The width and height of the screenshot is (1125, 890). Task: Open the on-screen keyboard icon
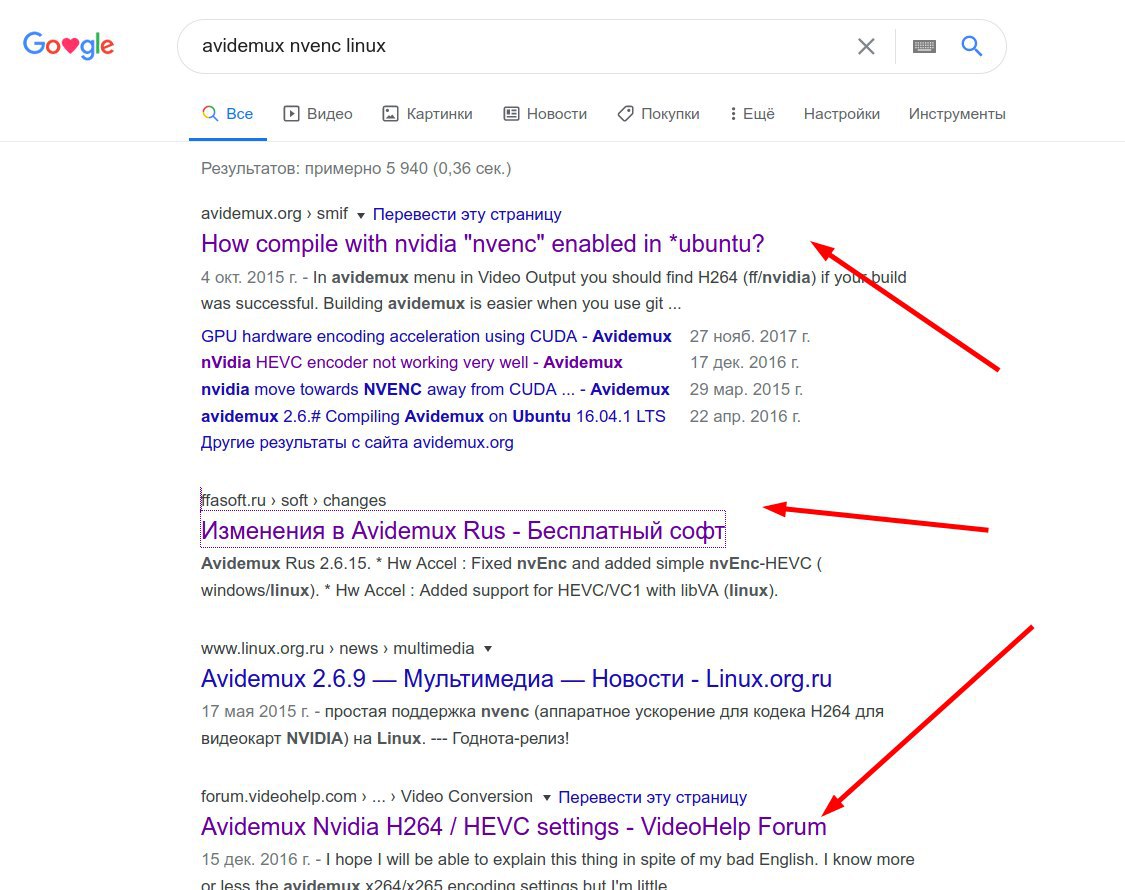point(924,47)
